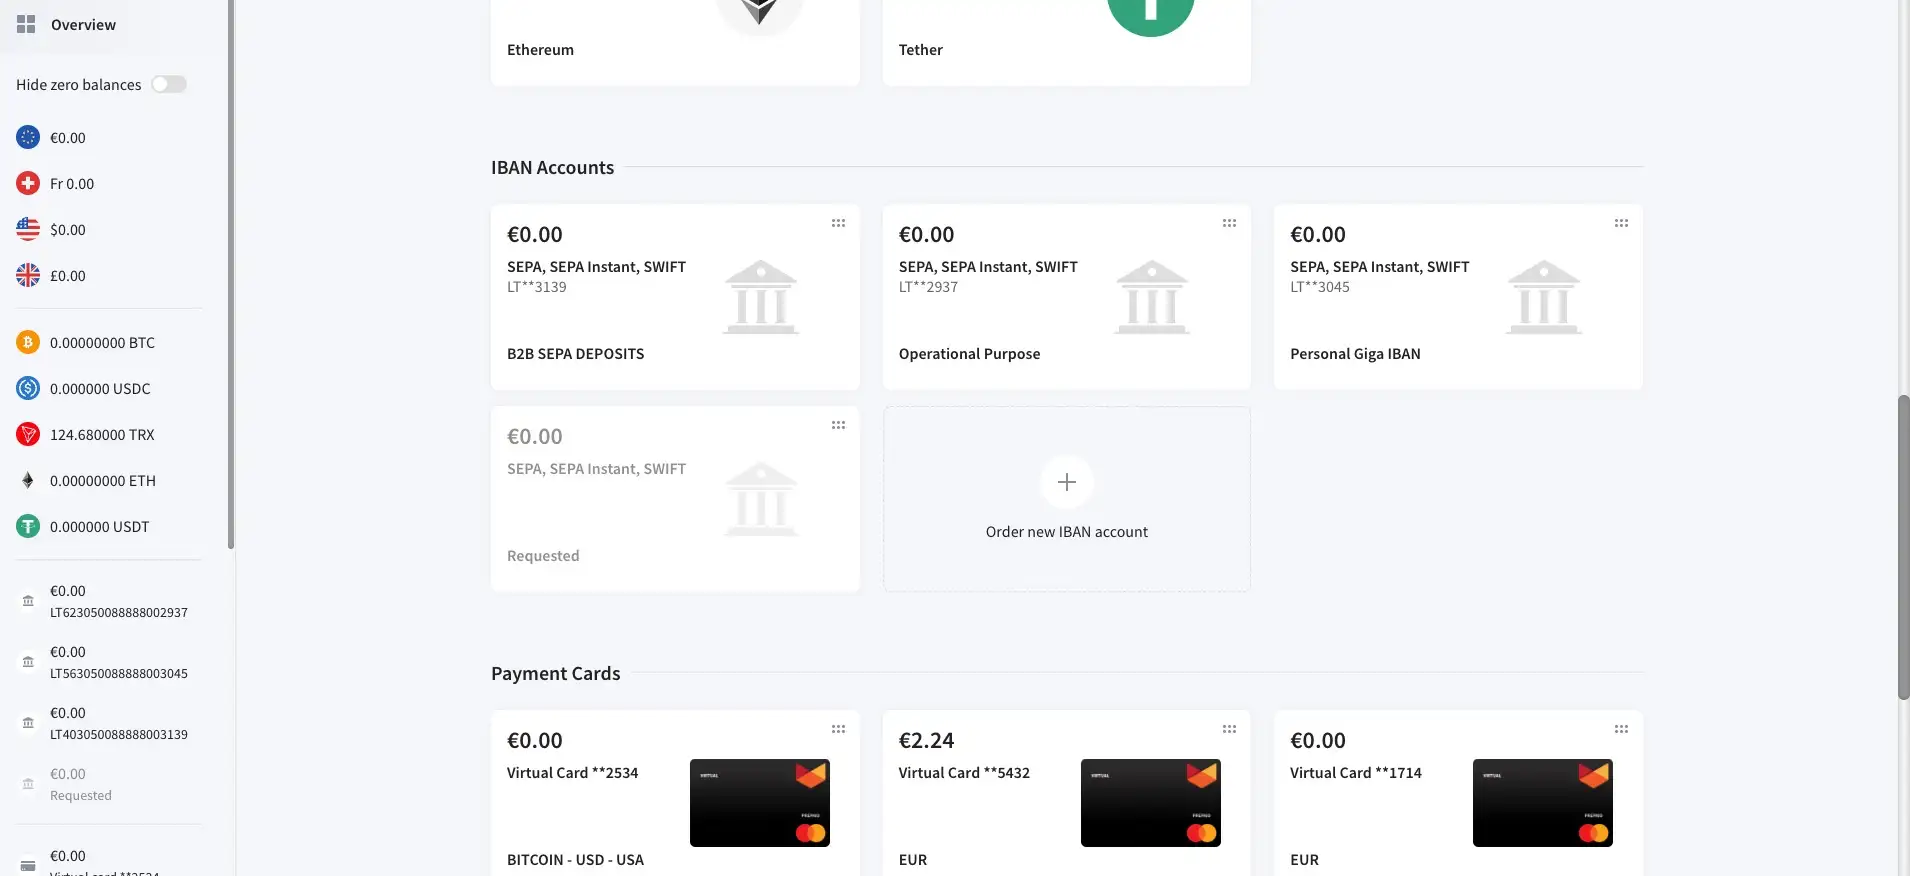This screenshot has width=1910, height=876.
Task: Select the Bitcoin wallet icon
Action: tap(28, 343)
